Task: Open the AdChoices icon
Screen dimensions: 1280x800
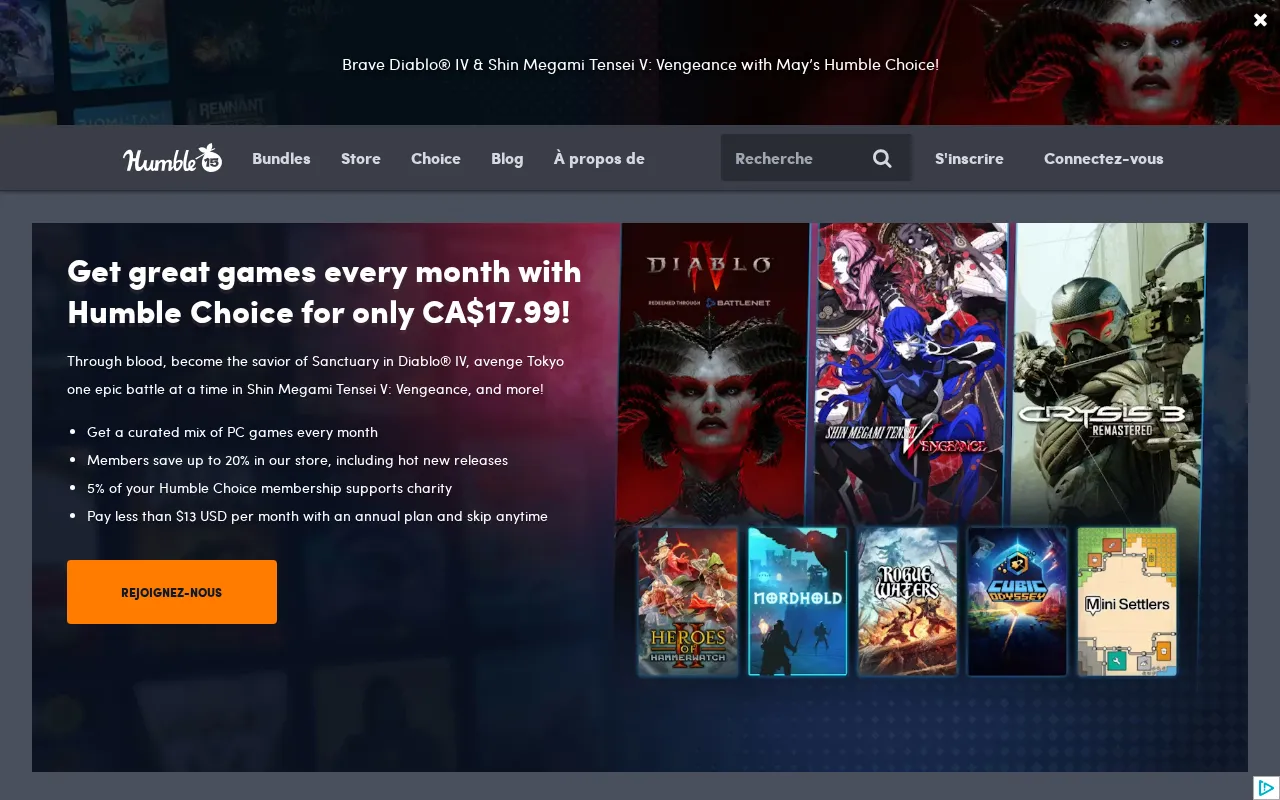Action: (x=1266, y=788)
